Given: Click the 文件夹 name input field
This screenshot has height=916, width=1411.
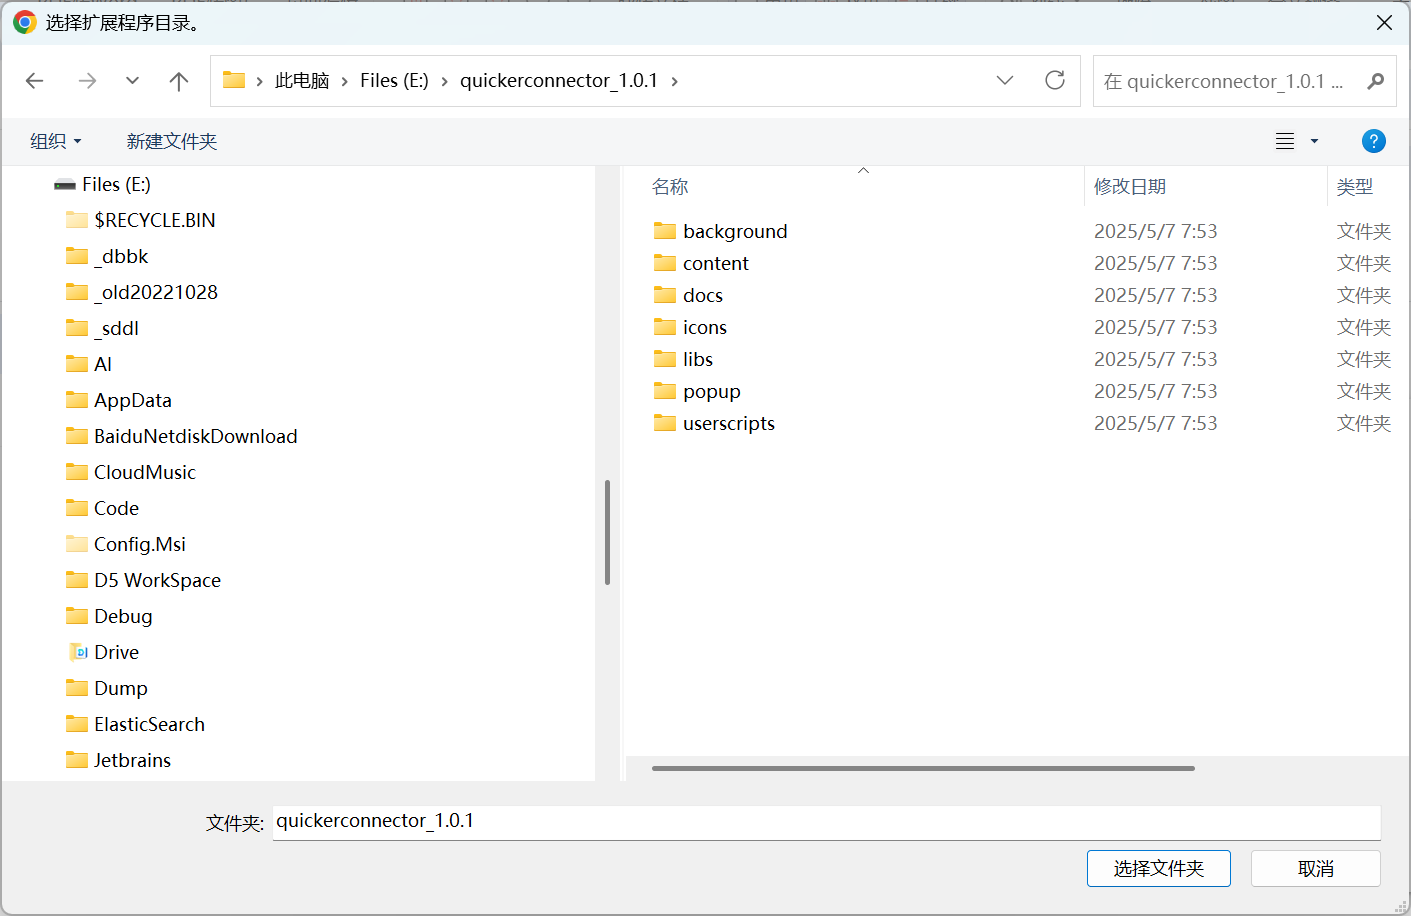Looking at the screenshot, I should pyautogui.click(x=826, y=822).
